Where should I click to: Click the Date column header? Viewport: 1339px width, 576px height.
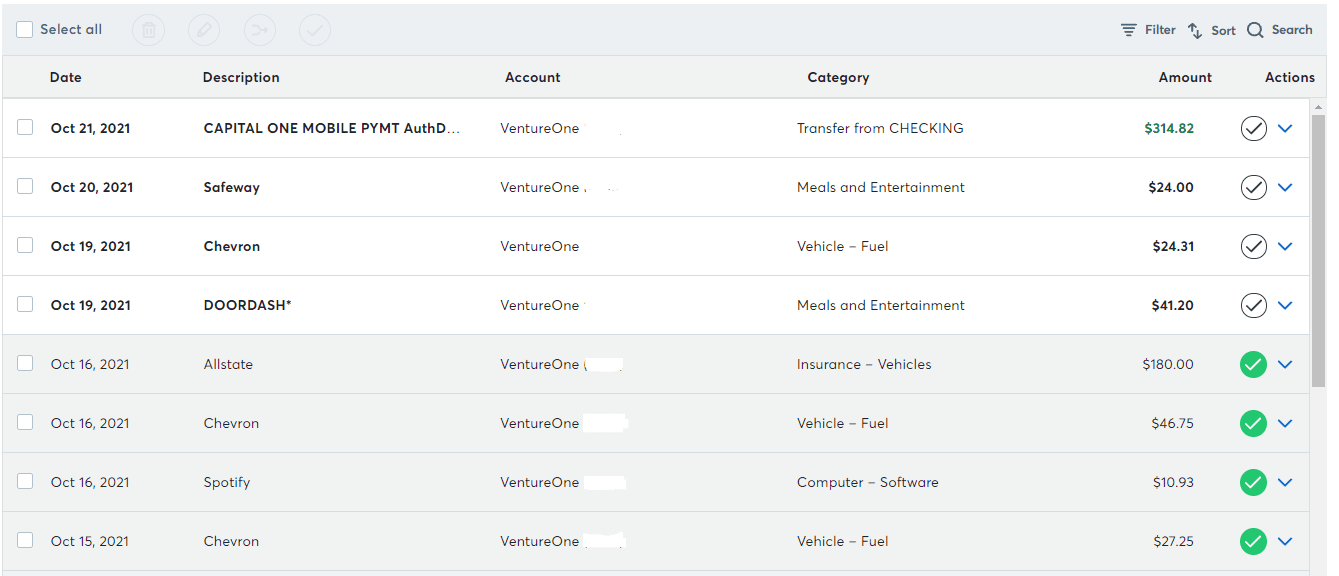[x=66, y=77]
